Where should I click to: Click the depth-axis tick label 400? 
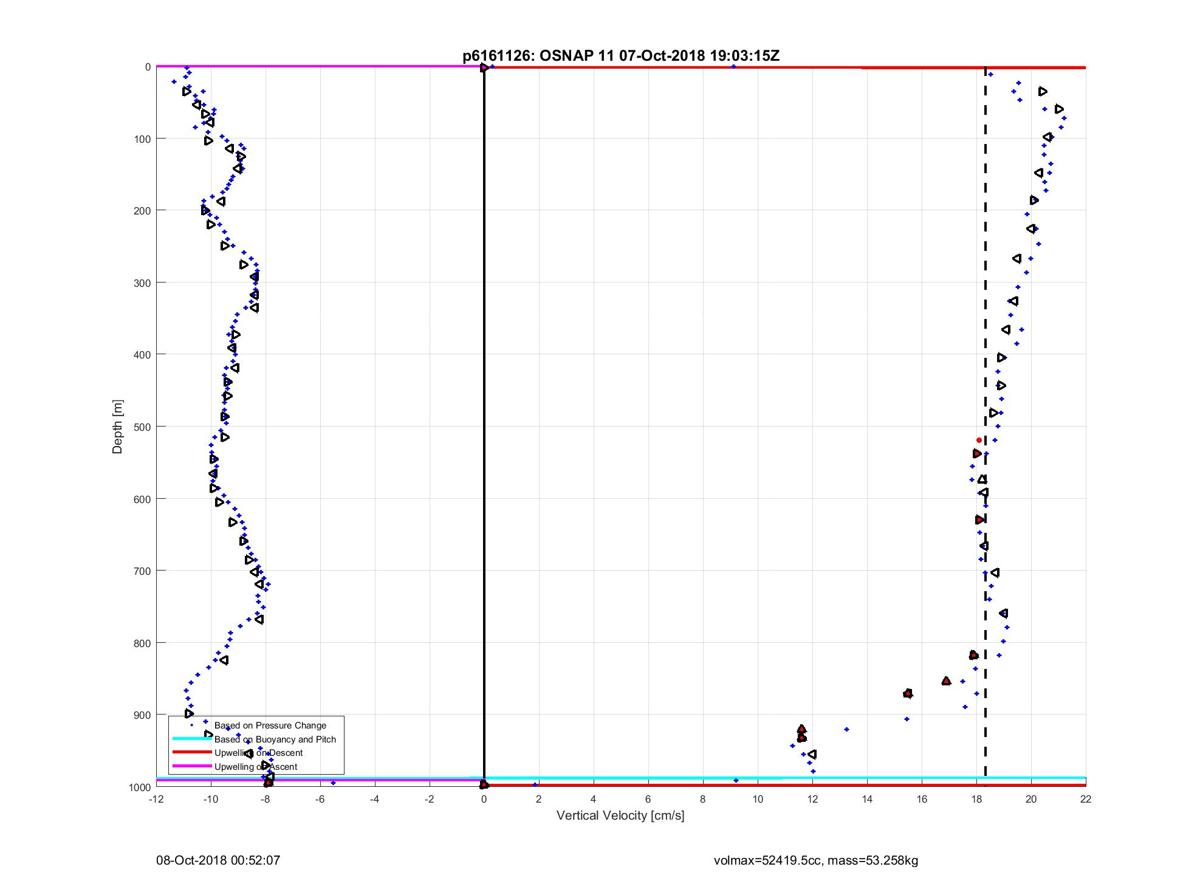141,355
